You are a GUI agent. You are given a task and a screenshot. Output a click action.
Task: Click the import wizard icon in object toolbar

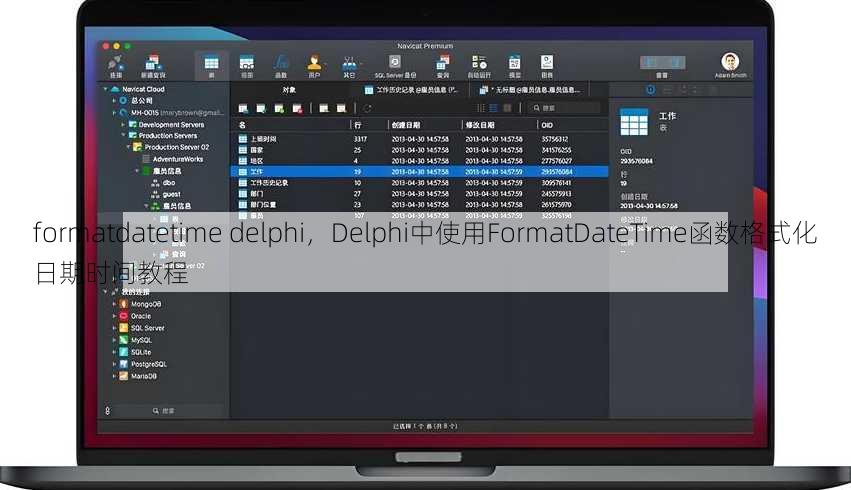tap(324, 109)
